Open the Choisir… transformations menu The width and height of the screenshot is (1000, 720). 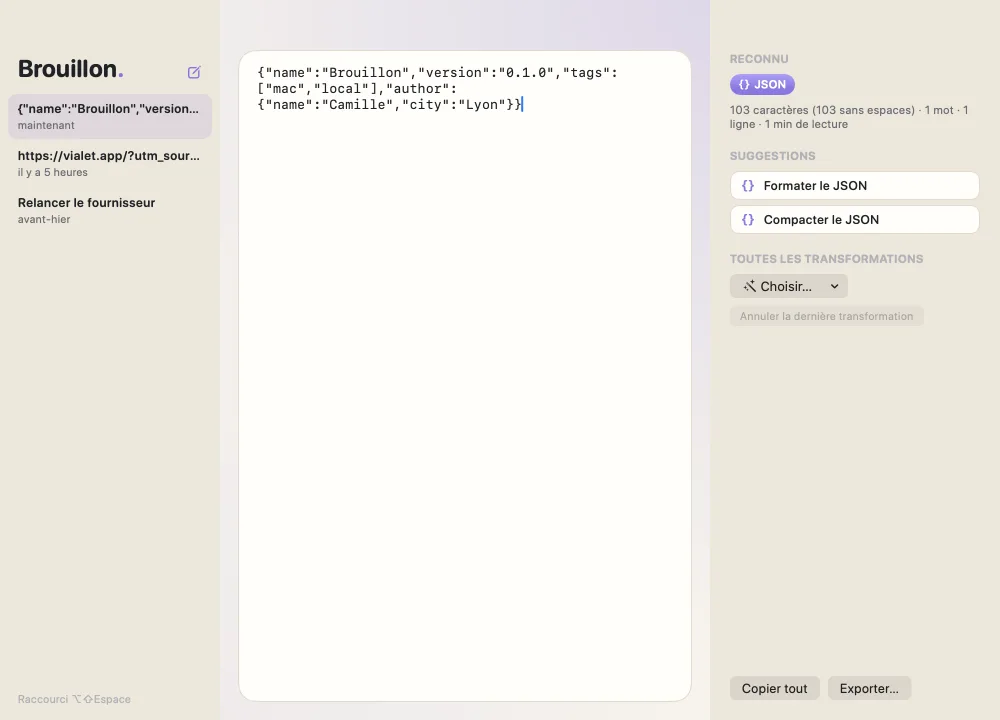(789, 286)
